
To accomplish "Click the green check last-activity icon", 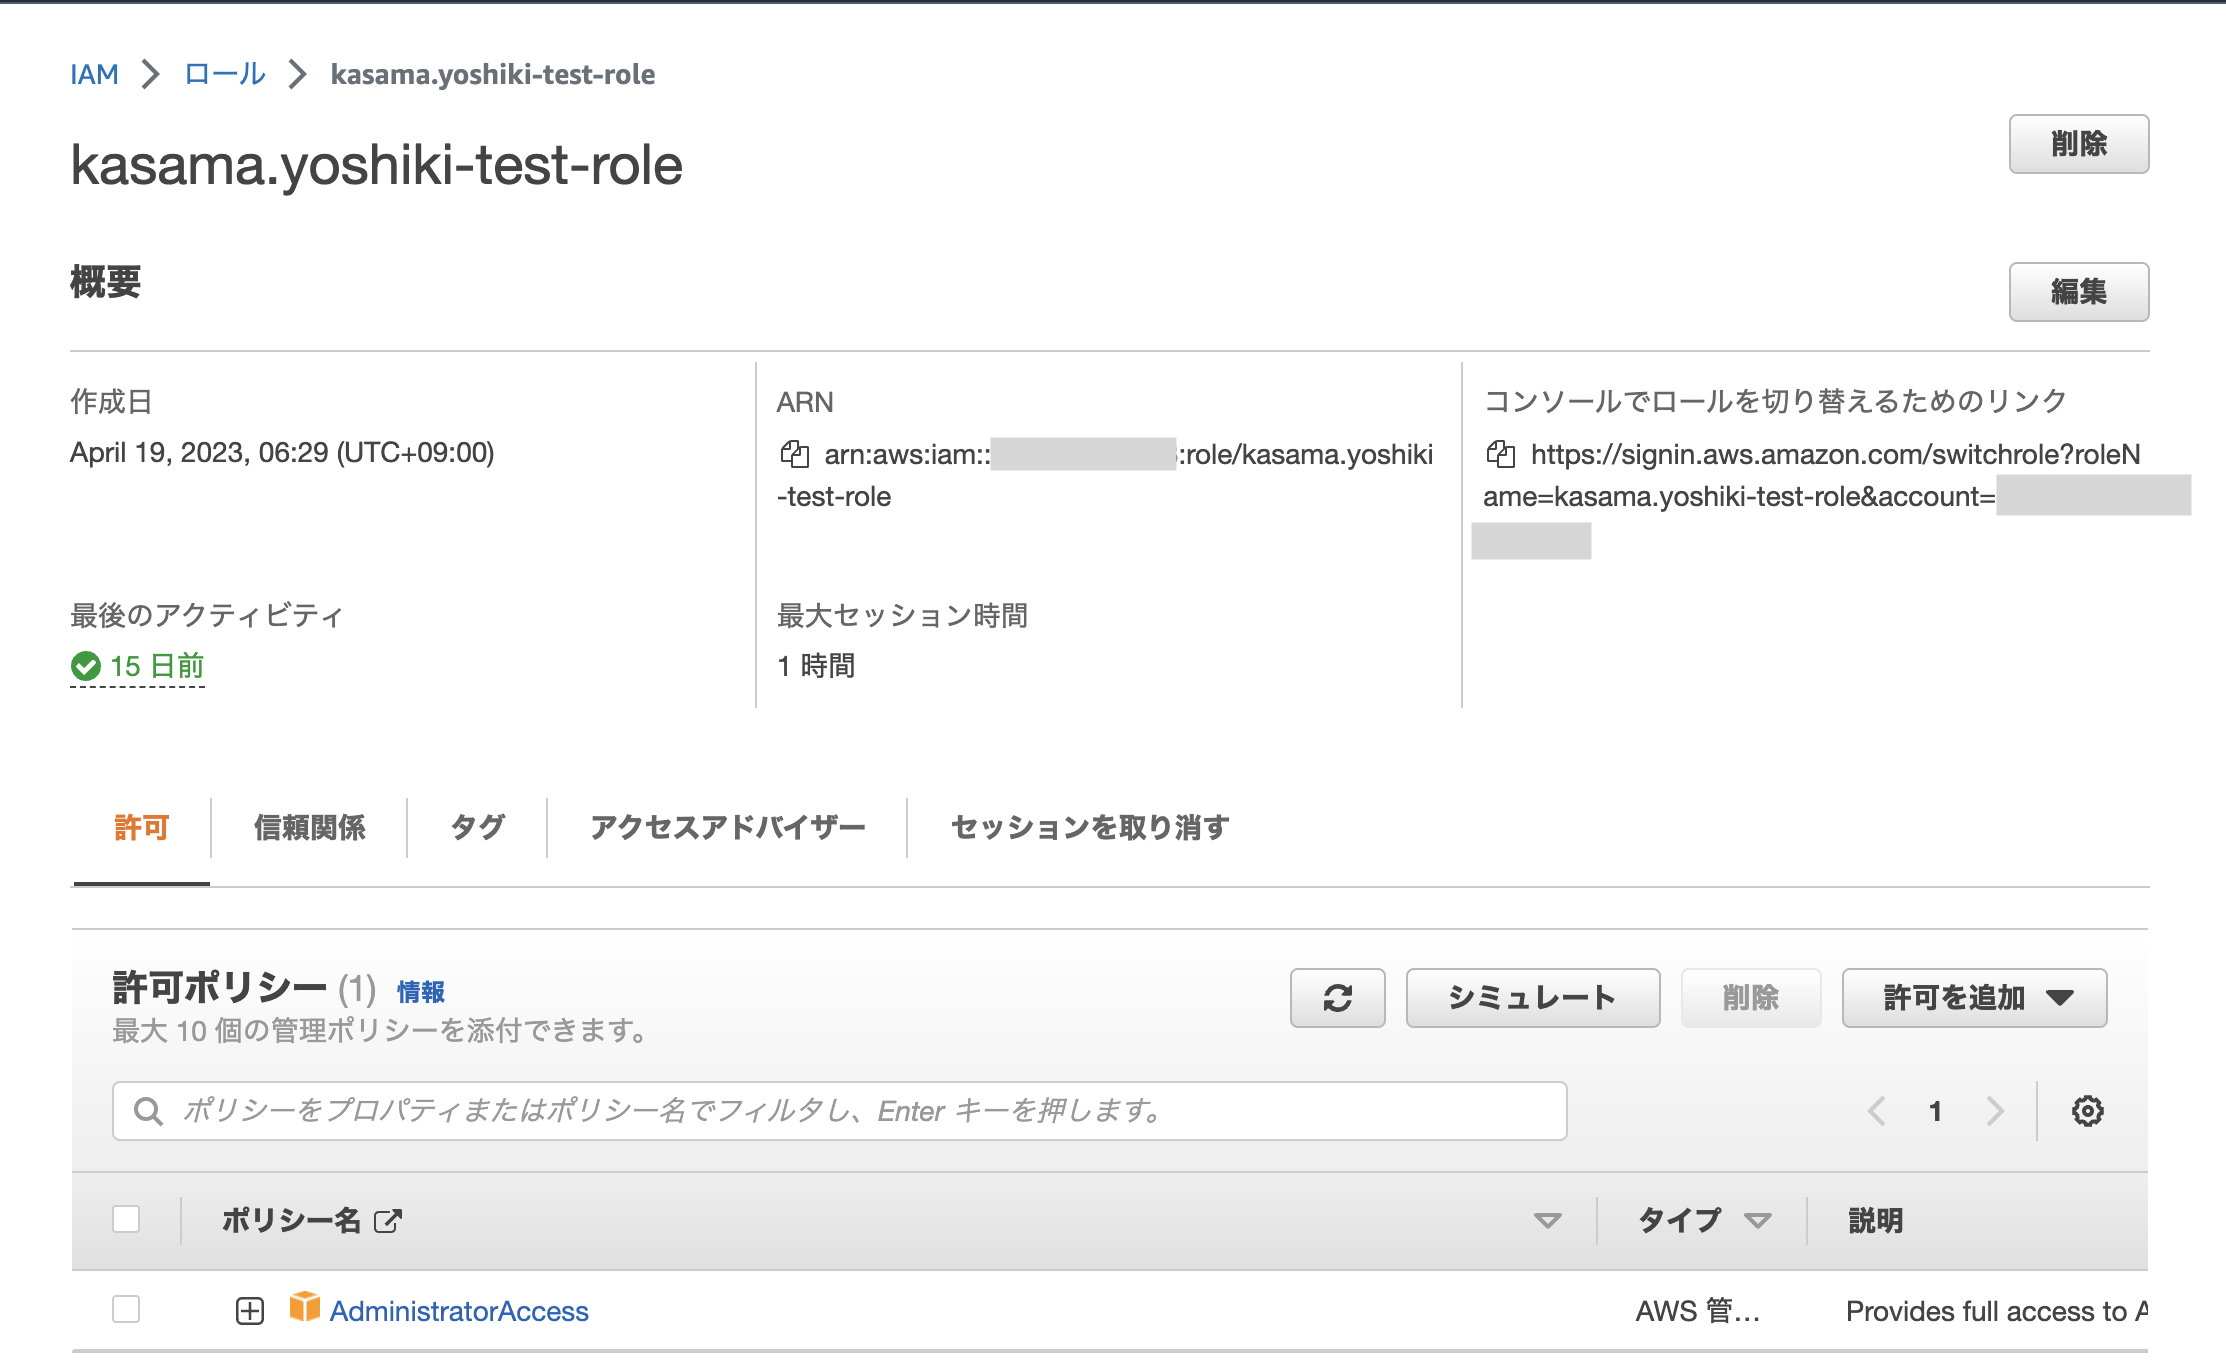I will pos(86,666).
